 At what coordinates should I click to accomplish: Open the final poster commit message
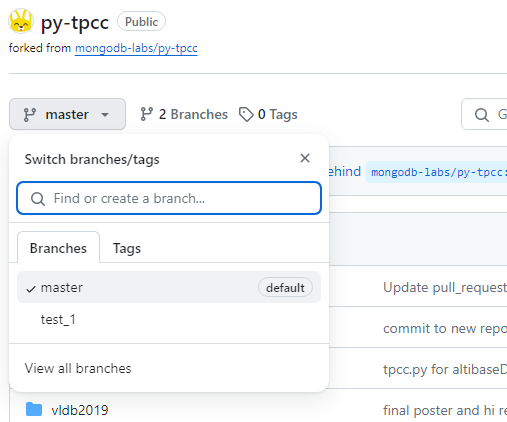(445, 410)
